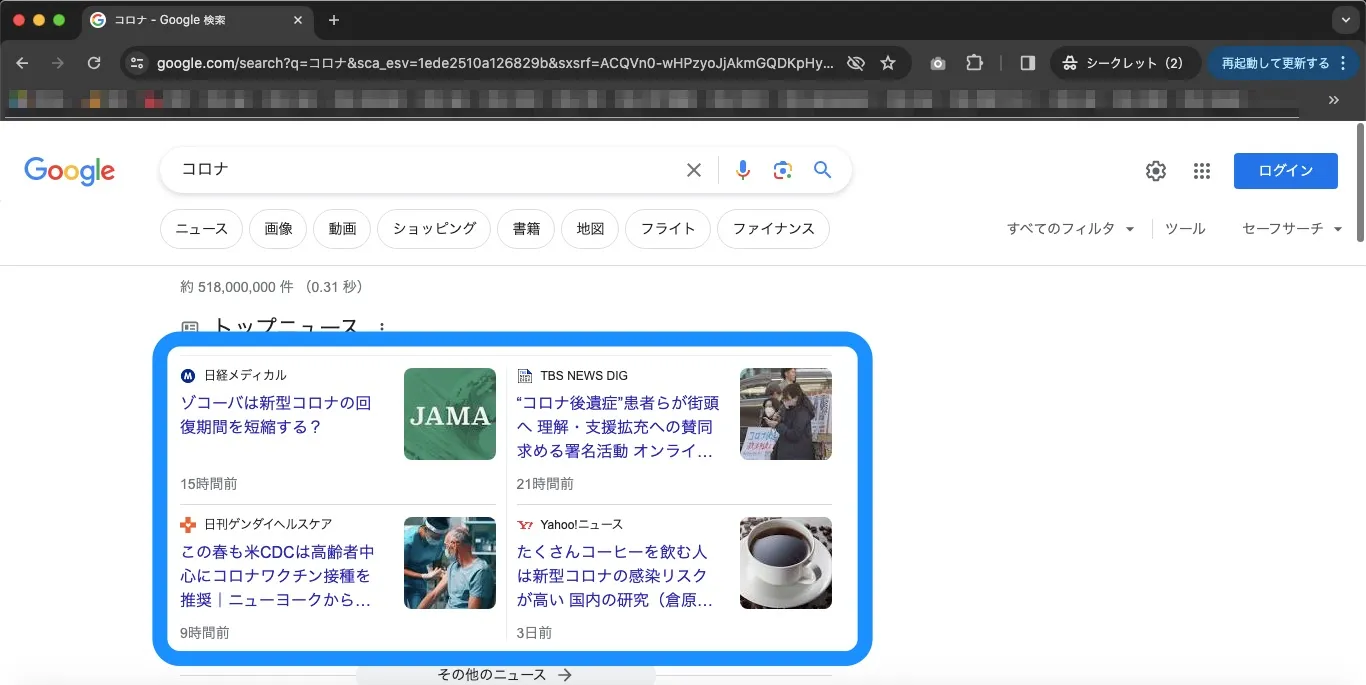The height and width of the screenshot is (685, 1366).
Task: Click the street petition photo thumbnail
Action: coord(786,414)
